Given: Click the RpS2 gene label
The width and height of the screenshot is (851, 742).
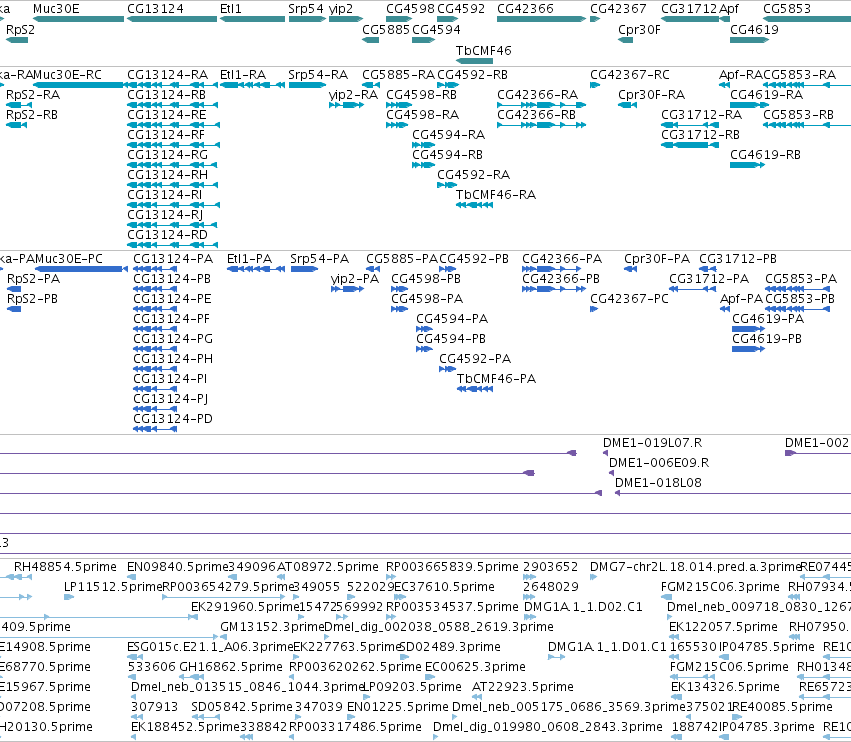Looking at the screenshot, I should [20, 29].
